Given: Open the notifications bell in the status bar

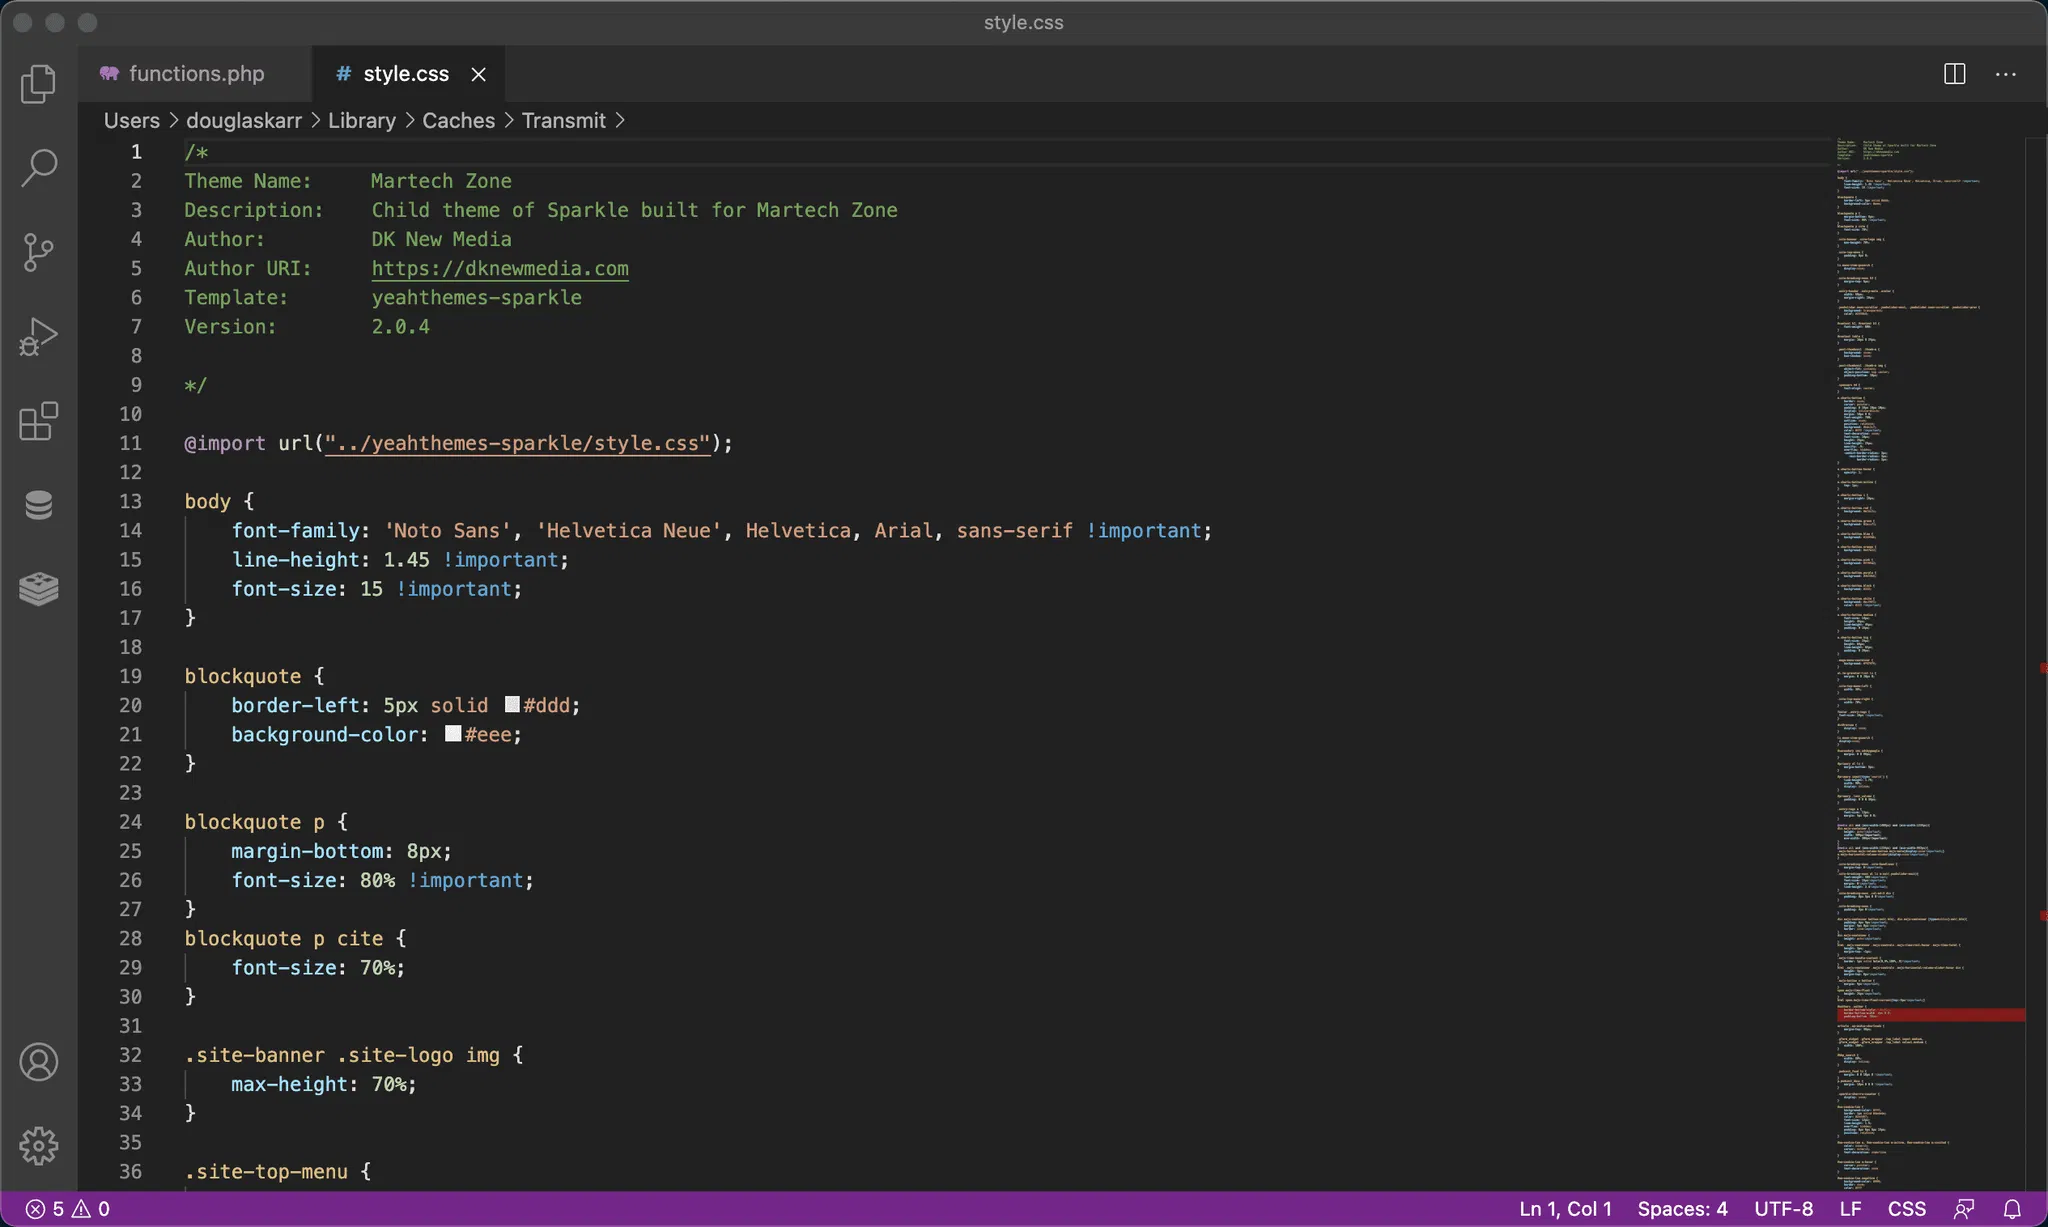Looking at the screenshot, I should pyautogui.click(x=2012, y=1209).
